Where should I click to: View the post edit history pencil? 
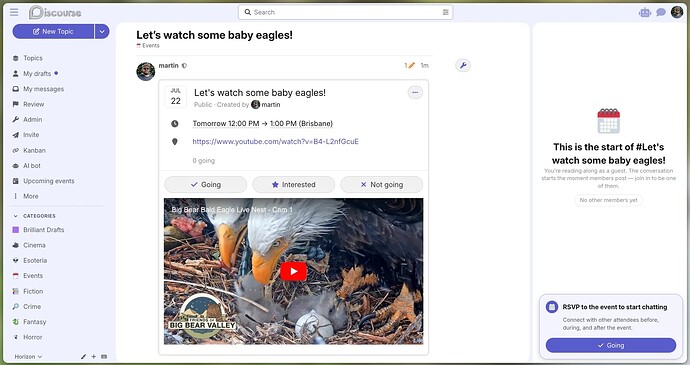(409, 65)
